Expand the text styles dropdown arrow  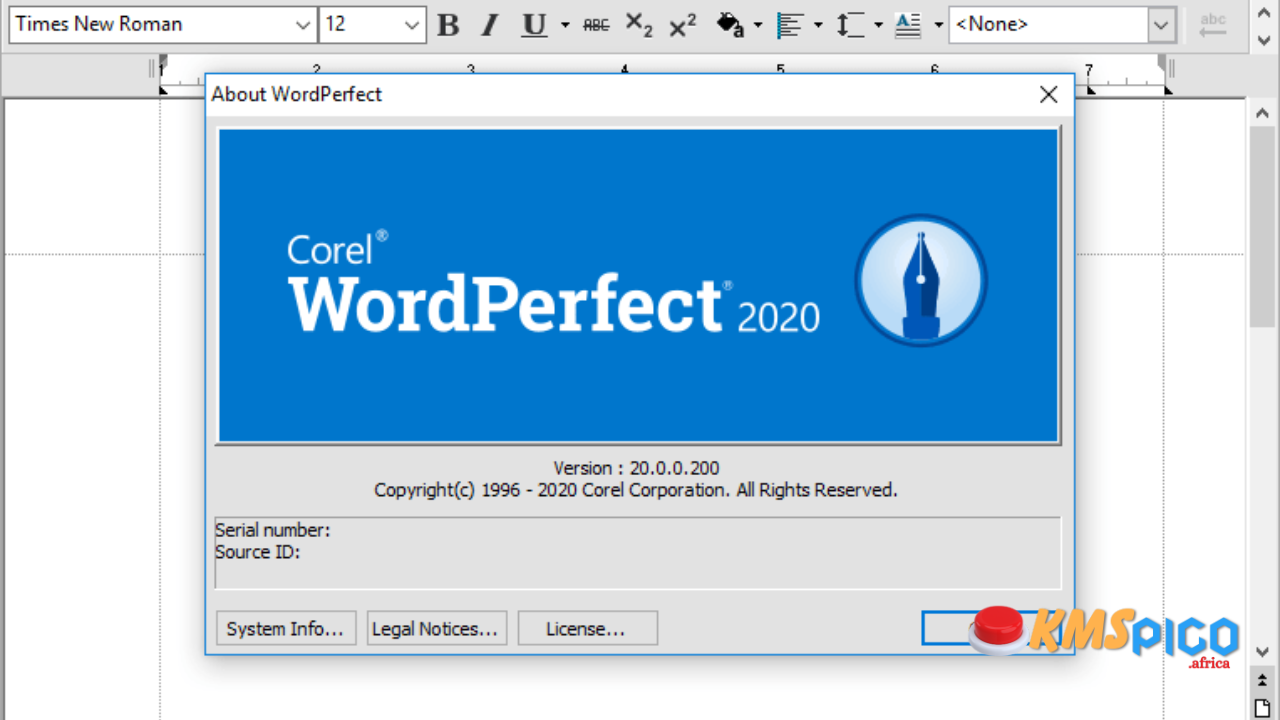click(938, 25)
